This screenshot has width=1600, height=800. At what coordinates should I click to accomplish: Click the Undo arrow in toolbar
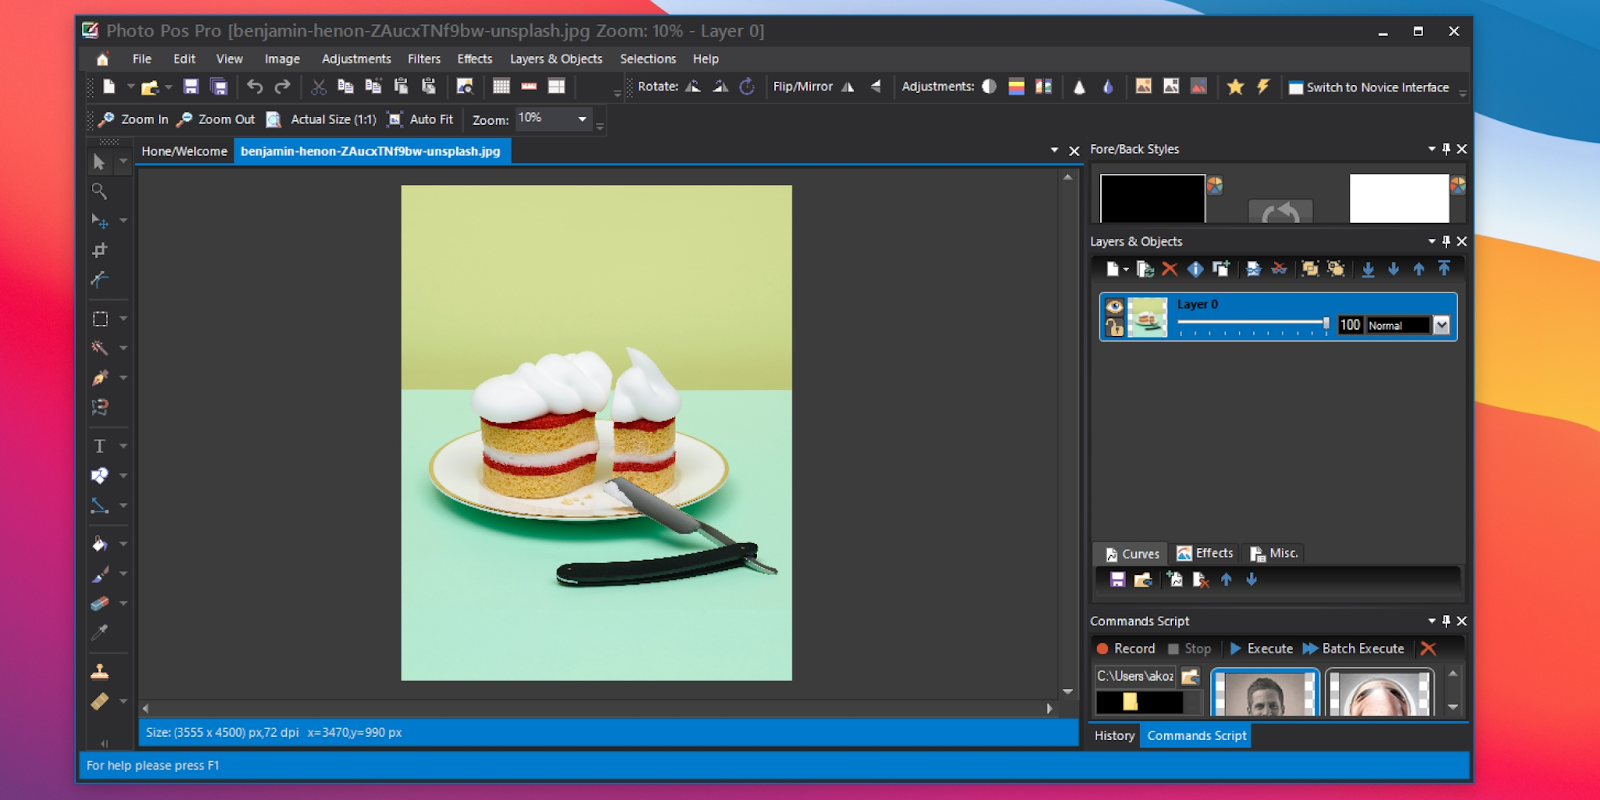point(255,87)
